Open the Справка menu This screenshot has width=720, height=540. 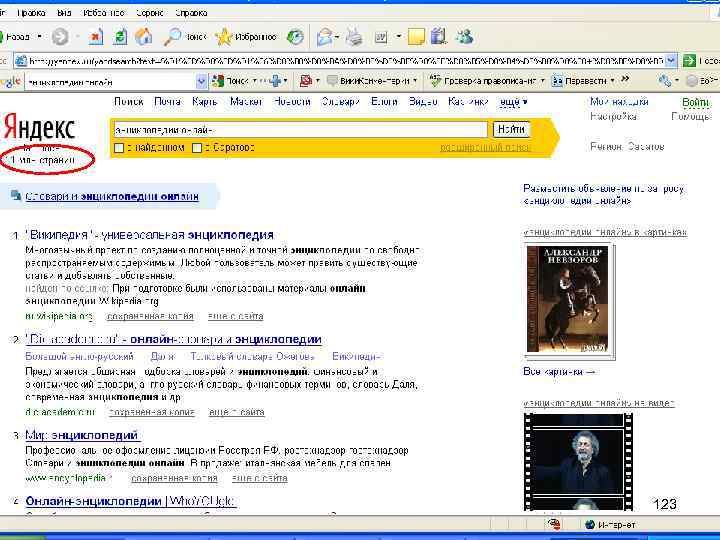191,13
